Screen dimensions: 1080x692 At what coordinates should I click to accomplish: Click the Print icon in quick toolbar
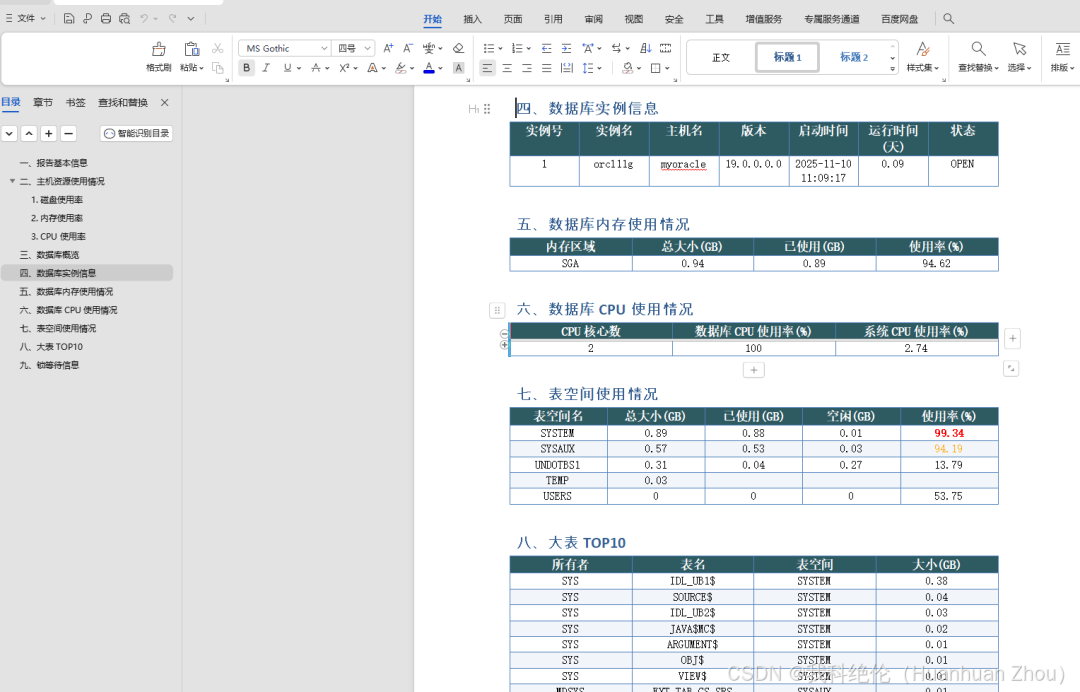click(105, 19)
